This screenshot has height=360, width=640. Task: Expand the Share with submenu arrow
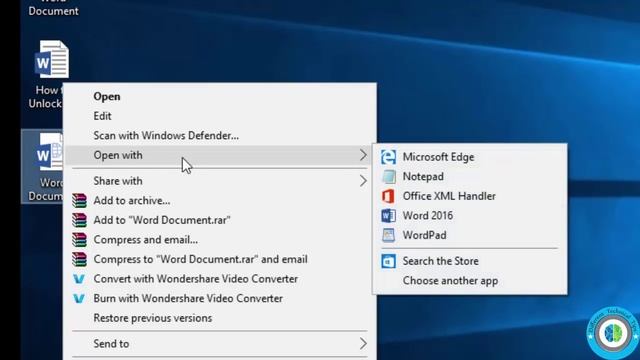click(363, 181)
